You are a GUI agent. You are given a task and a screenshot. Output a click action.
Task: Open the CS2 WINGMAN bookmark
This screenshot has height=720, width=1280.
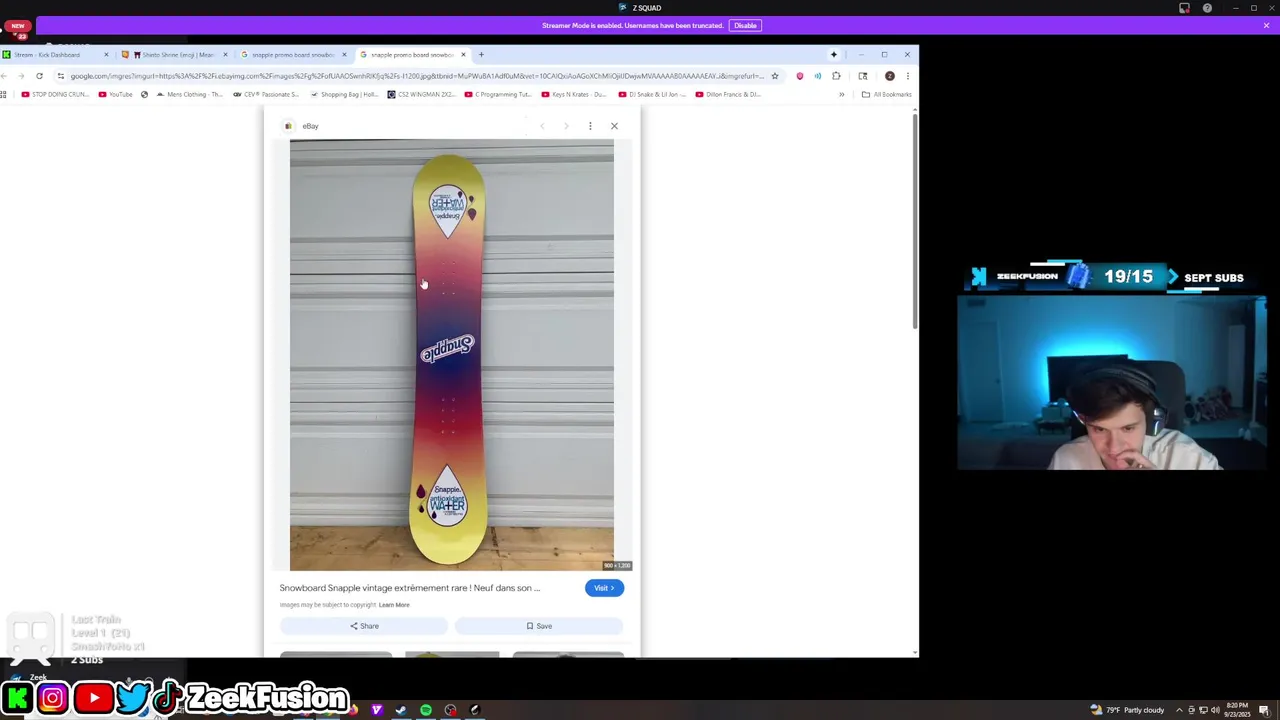point(421,95)
